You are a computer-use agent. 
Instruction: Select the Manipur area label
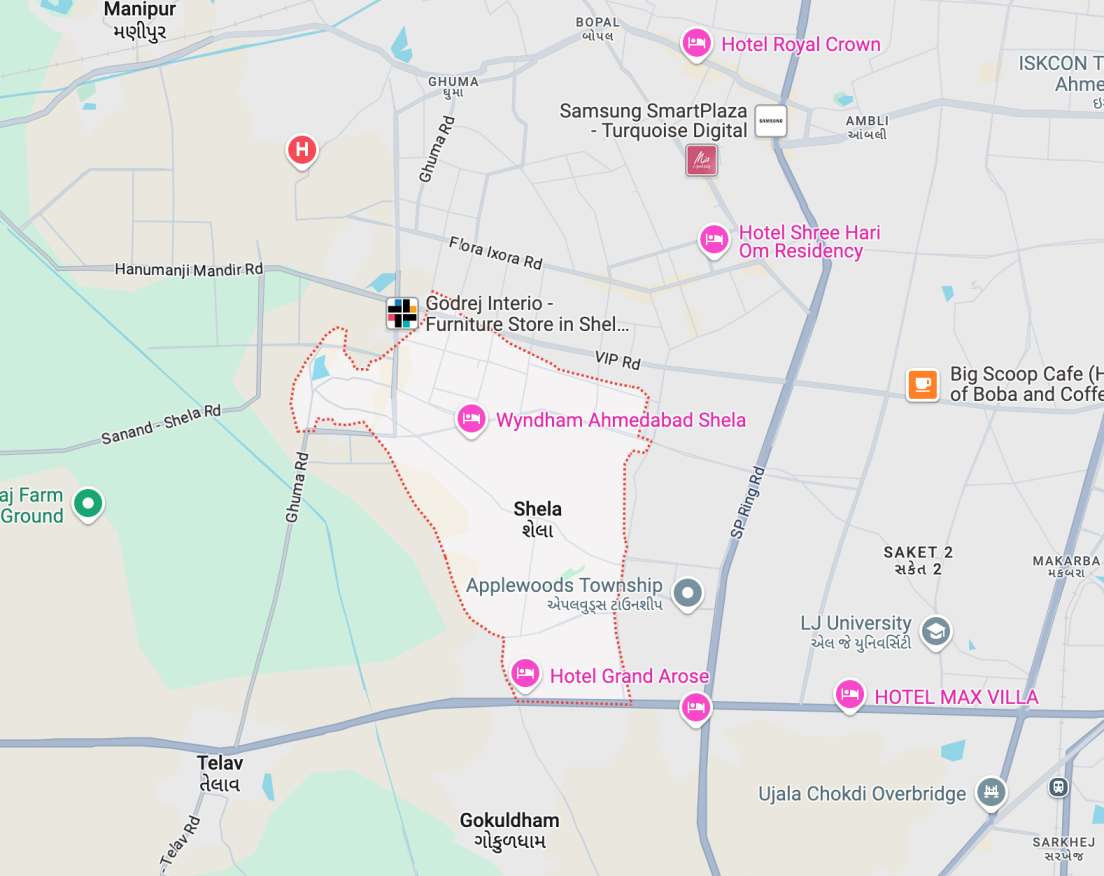[x=139, y=20]
